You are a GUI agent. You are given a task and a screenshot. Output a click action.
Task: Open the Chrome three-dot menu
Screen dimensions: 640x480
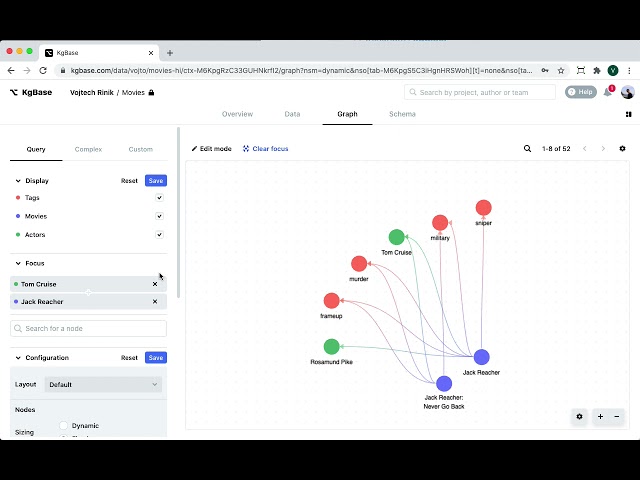629,71
